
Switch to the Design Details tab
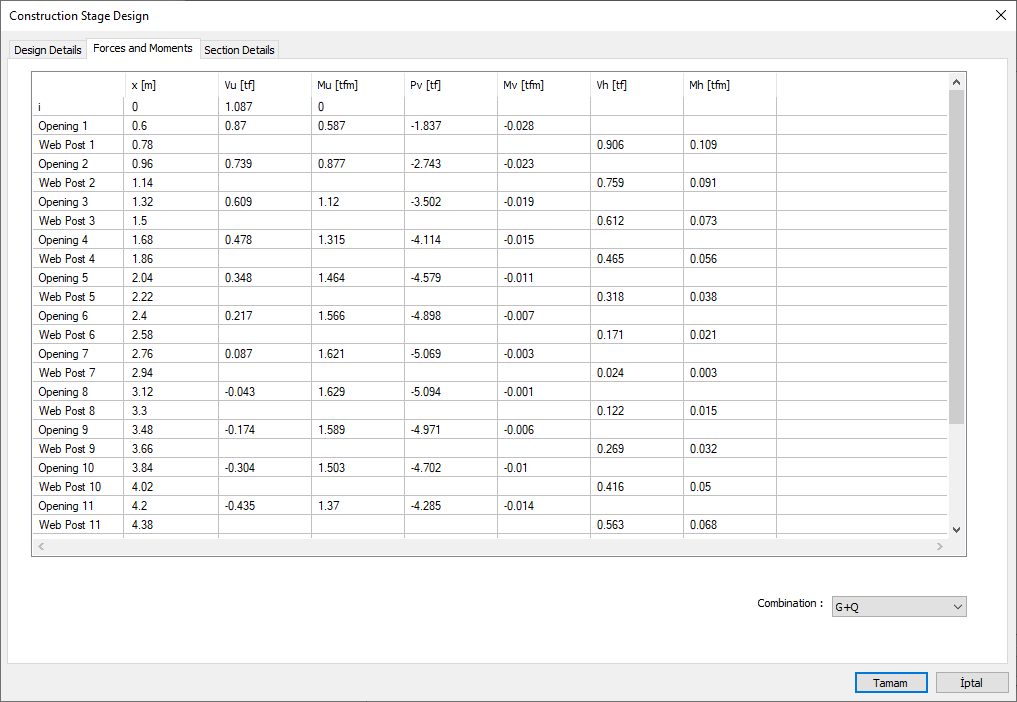[47, 50]
